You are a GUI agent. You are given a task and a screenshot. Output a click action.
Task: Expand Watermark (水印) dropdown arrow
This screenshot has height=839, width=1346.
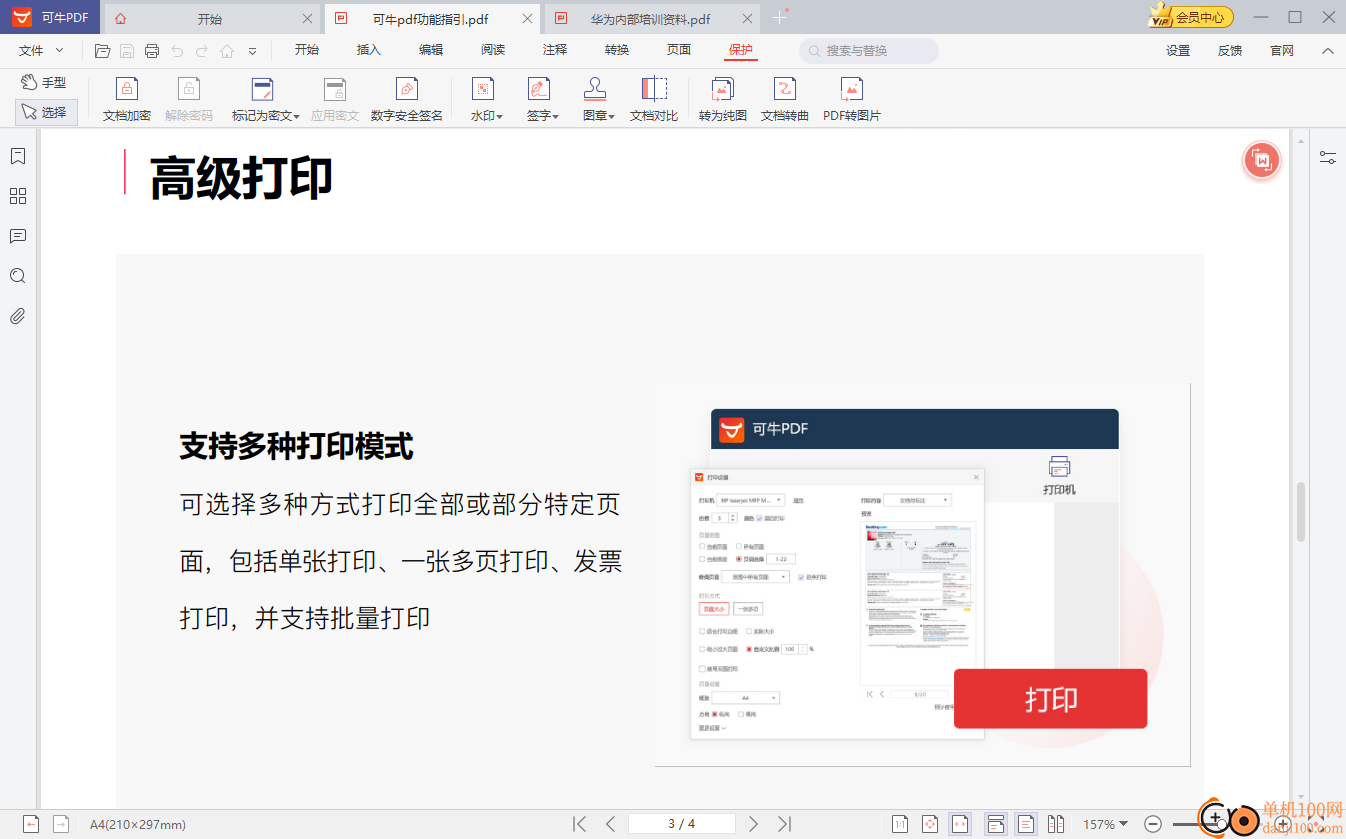pos(499,116)
